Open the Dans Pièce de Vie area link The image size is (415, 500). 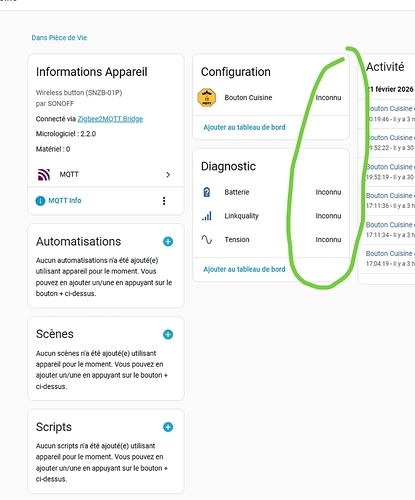coord(59,38)
